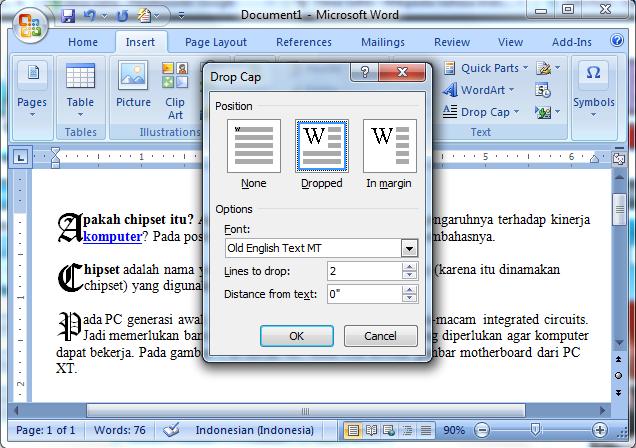
Task: Change language Indonesian (Indonesia)
Action: [255, 430]
